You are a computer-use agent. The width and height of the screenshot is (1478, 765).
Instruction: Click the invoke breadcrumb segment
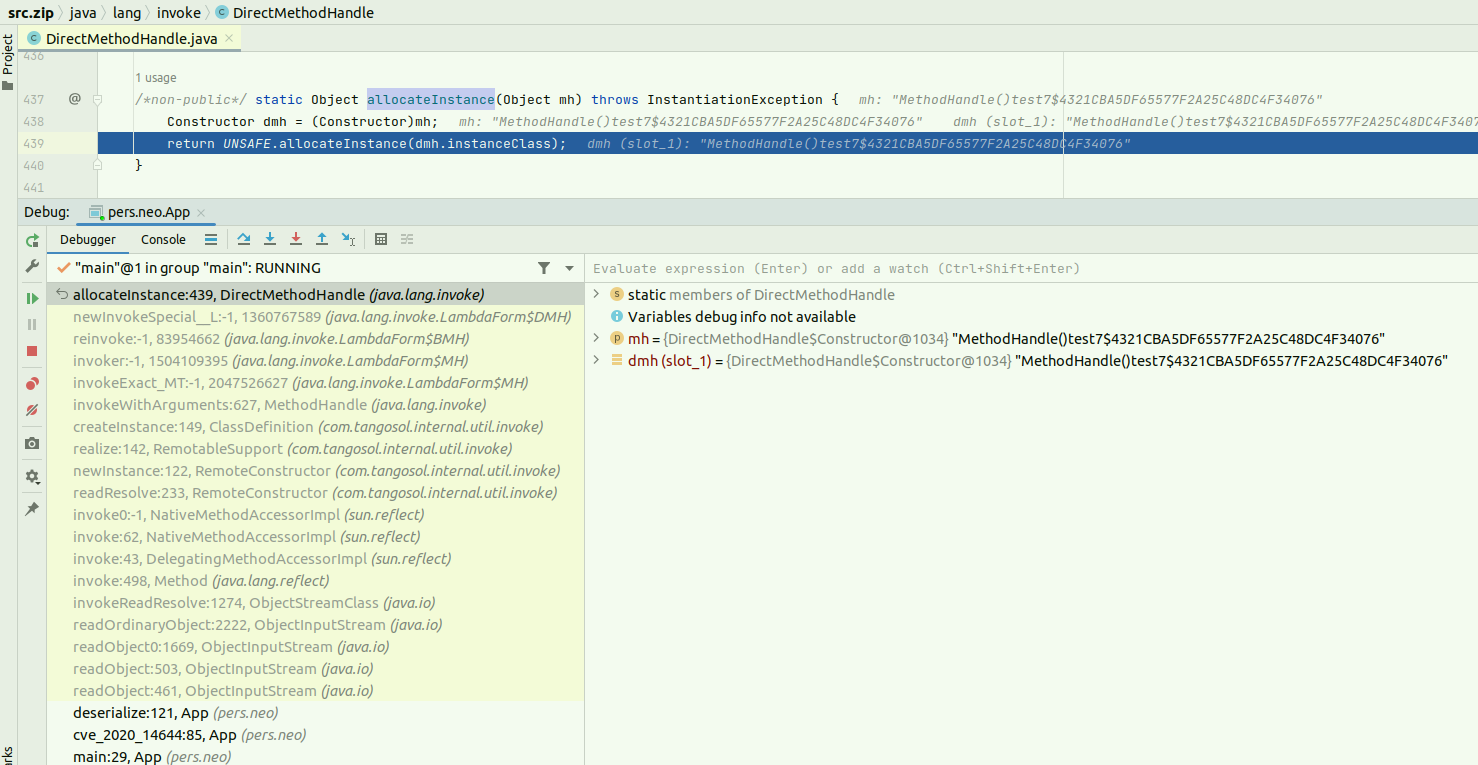pyautogui.click(x=178, y=13)
